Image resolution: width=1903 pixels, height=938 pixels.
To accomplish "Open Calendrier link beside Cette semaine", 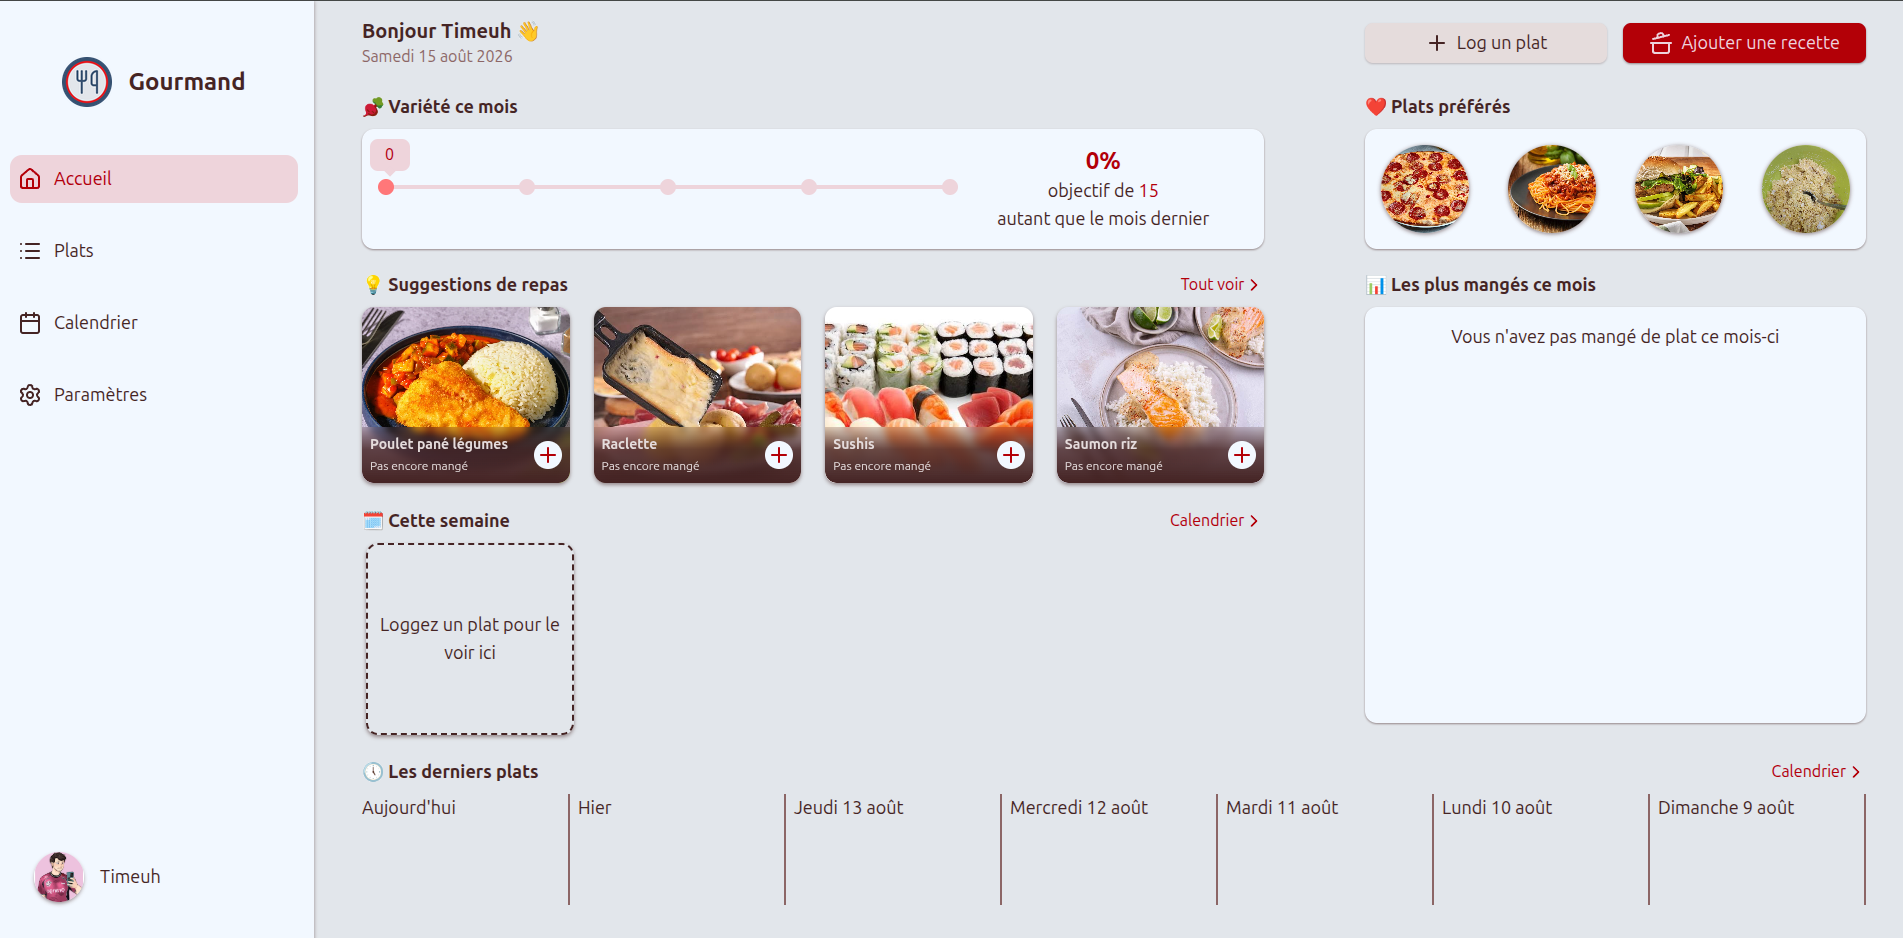I will (x=1214, y=521).
